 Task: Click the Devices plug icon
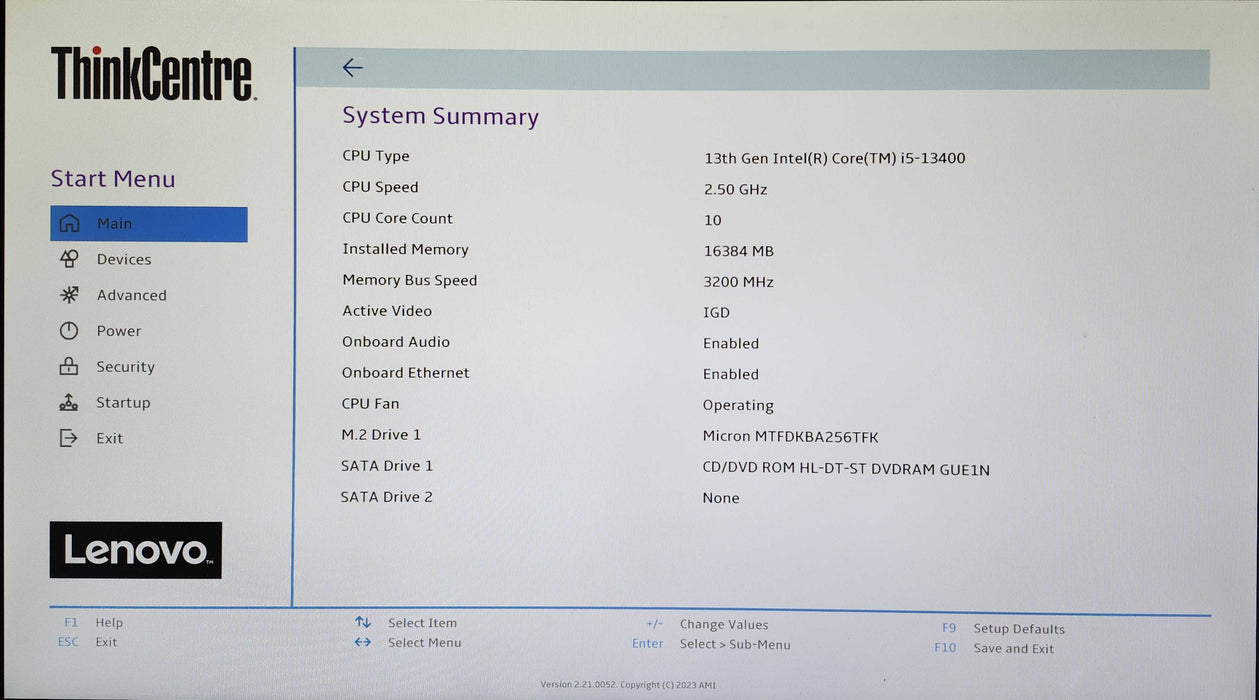coord(69,259)
